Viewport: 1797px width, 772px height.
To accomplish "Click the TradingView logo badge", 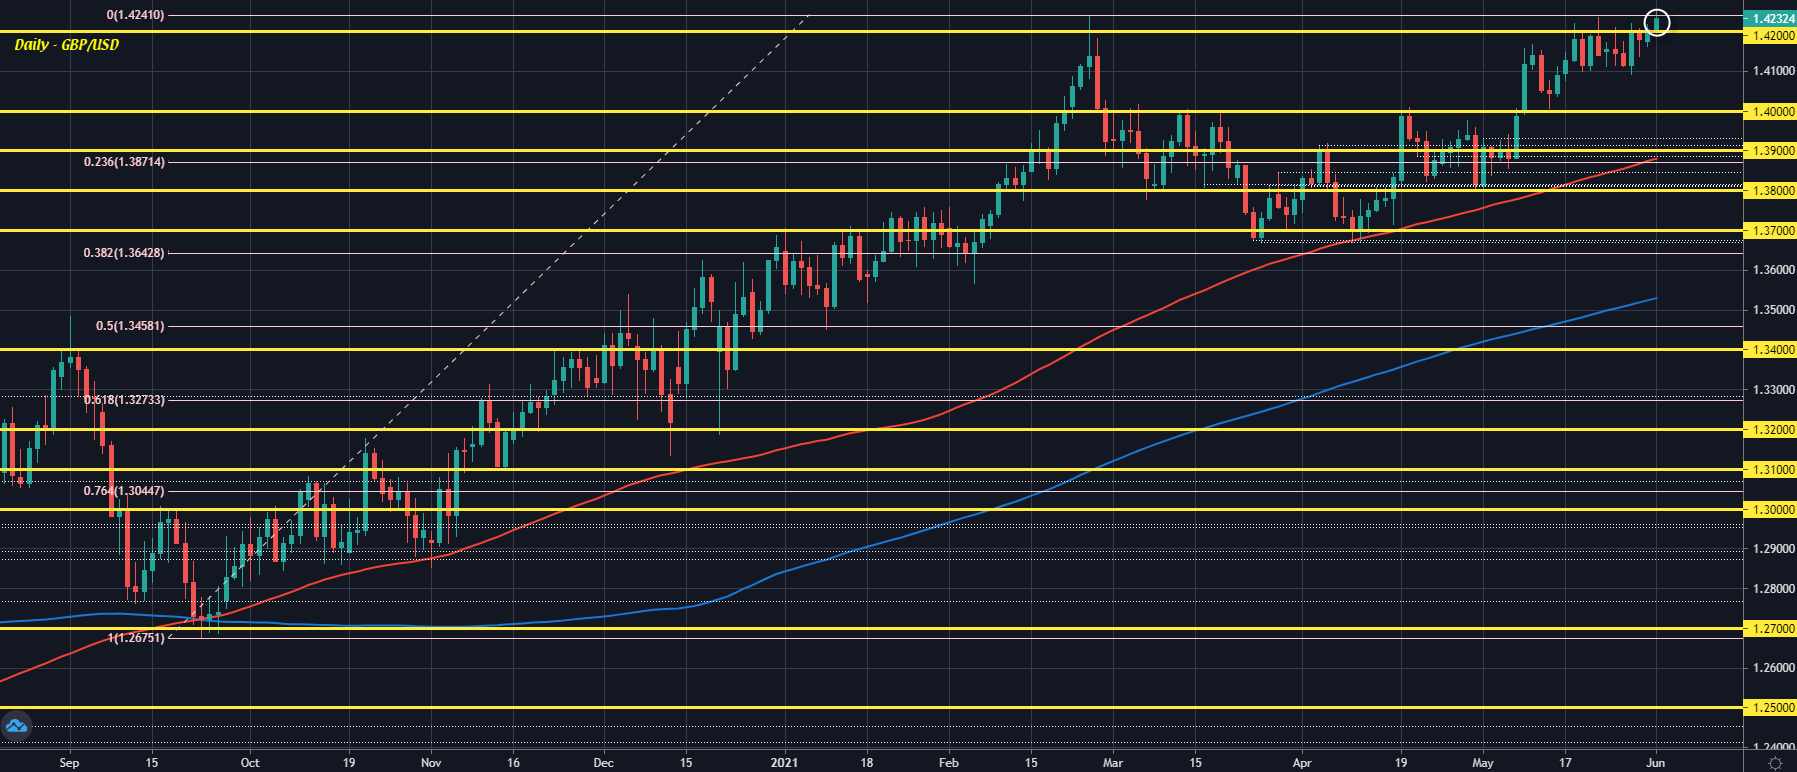I will (15, 727).
